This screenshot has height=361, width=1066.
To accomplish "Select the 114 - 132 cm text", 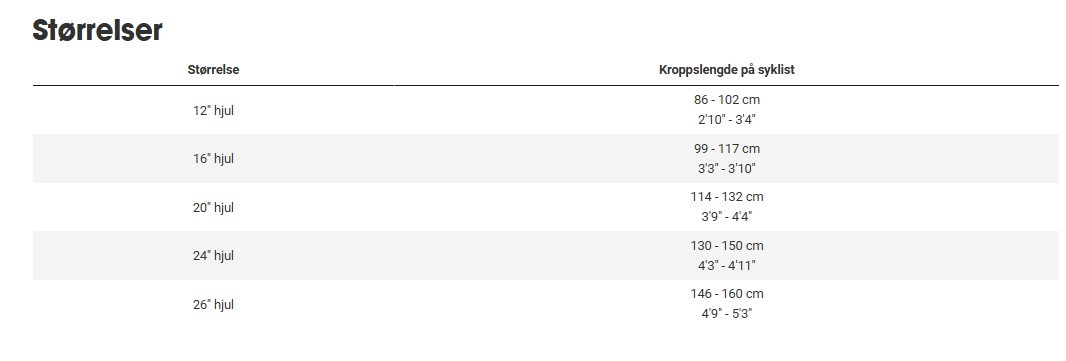I will click(x=727, y=197).
